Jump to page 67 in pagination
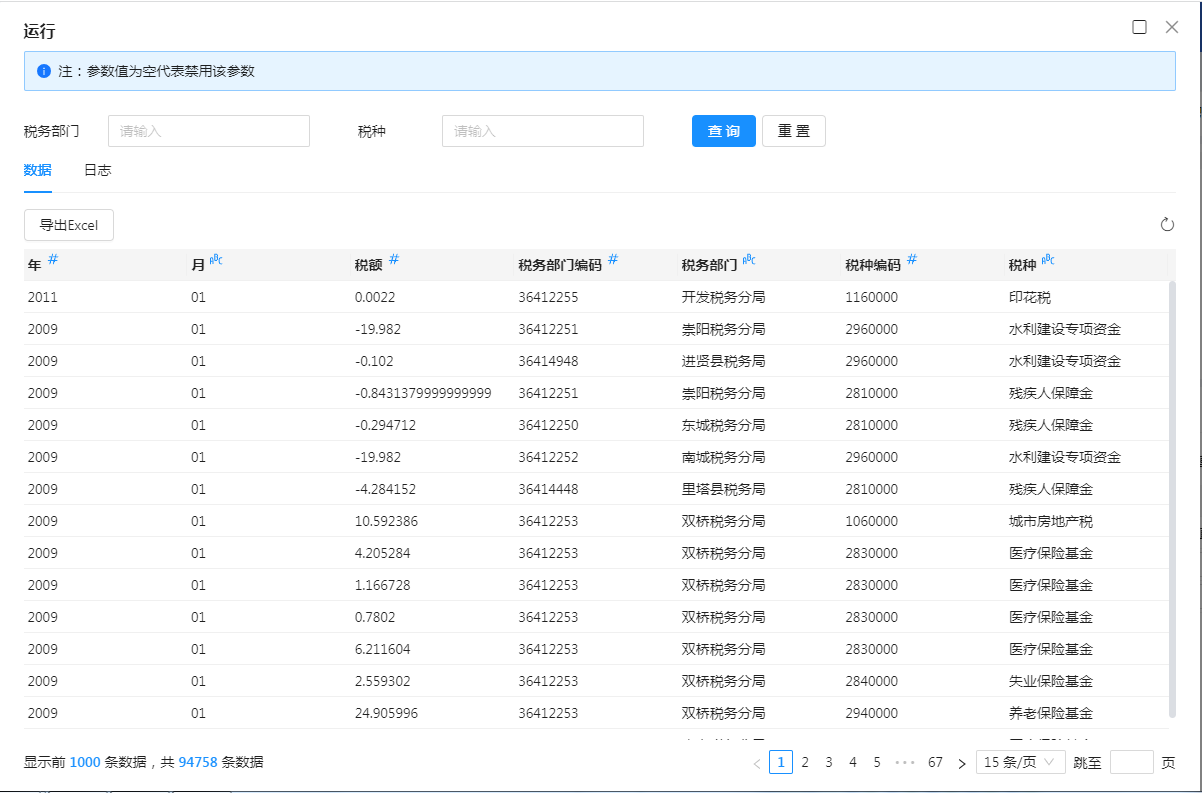The width and height of the screenshot is (1202, 793). click(x=935, y=762)
